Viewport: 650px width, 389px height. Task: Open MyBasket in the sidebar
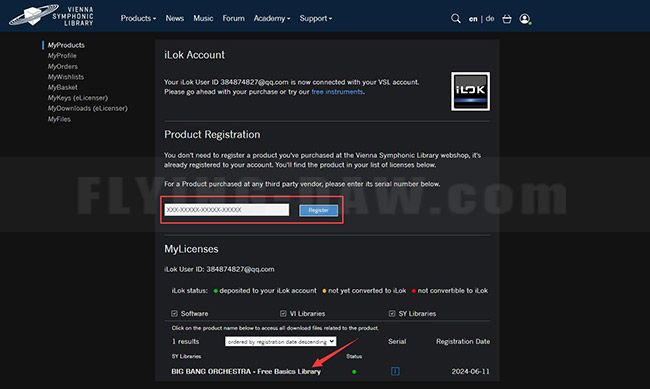click(x=62, y=87)
